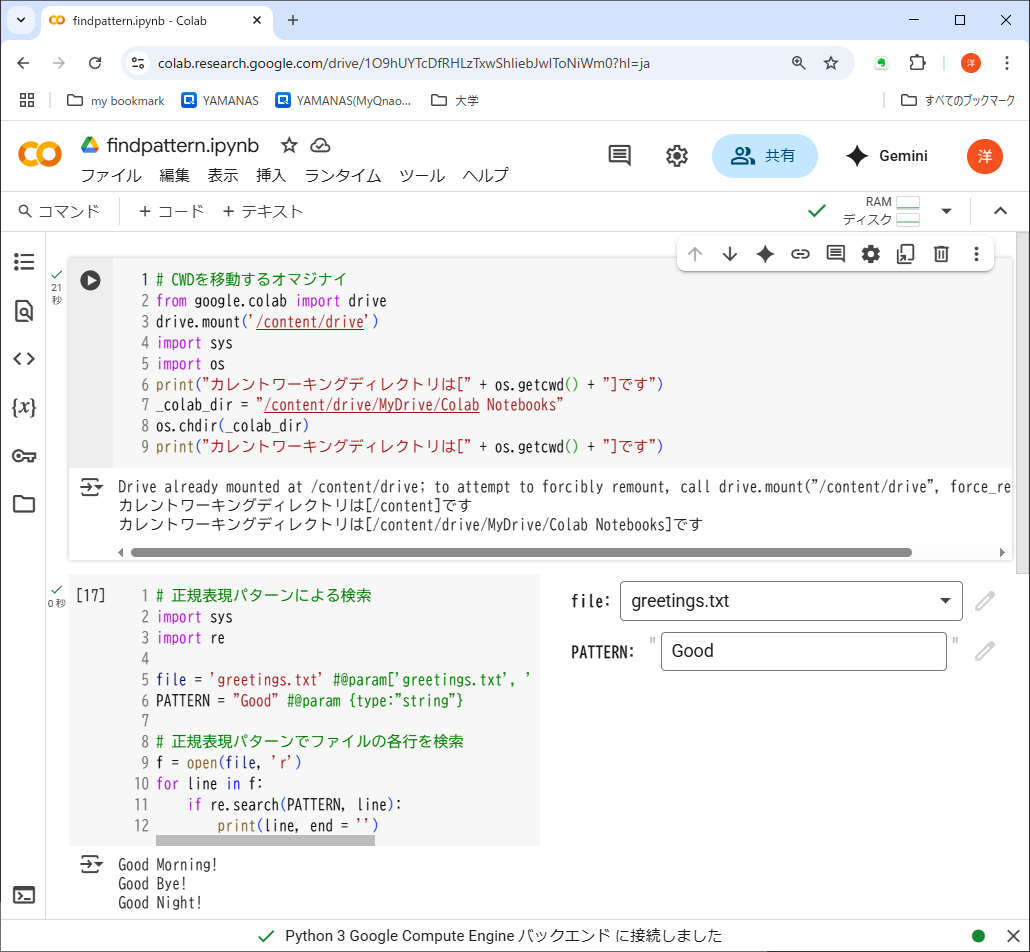Dismiss the connection status bar with X

click(x=1013, y=936)
